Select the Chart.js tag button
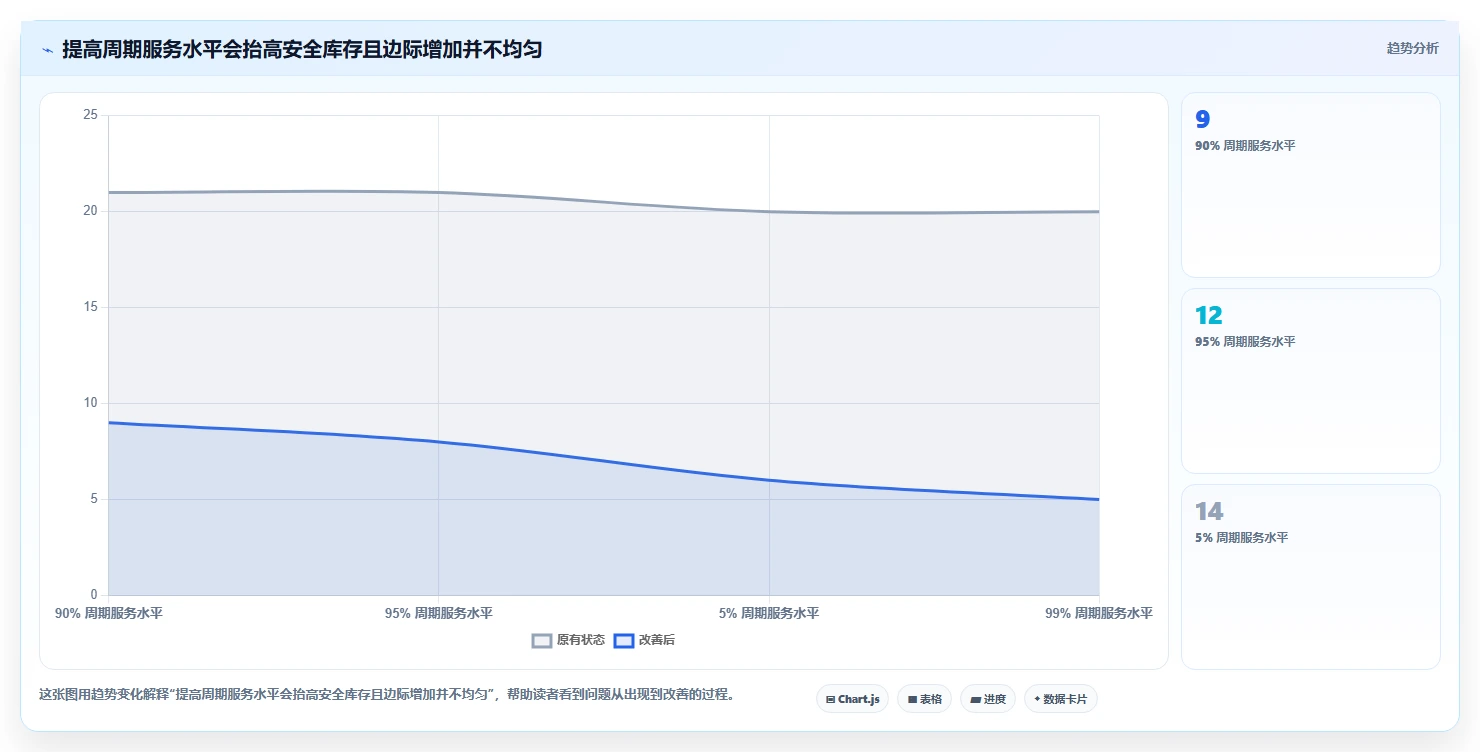Screen dimensions: 1480x752 coord(852,699)
